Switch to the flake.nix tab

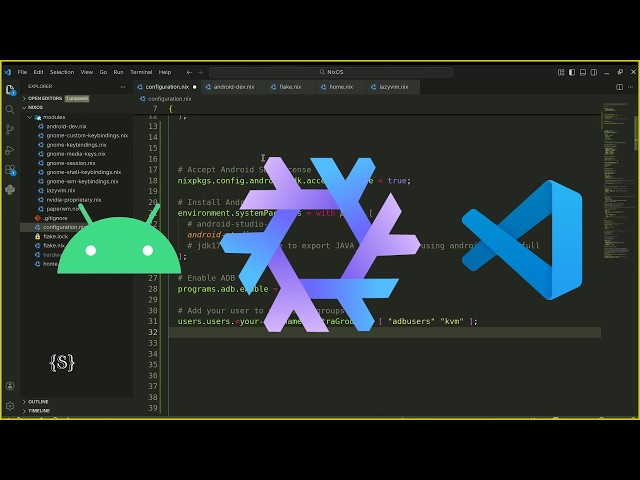pyautogui.click(x=290, y=87)
